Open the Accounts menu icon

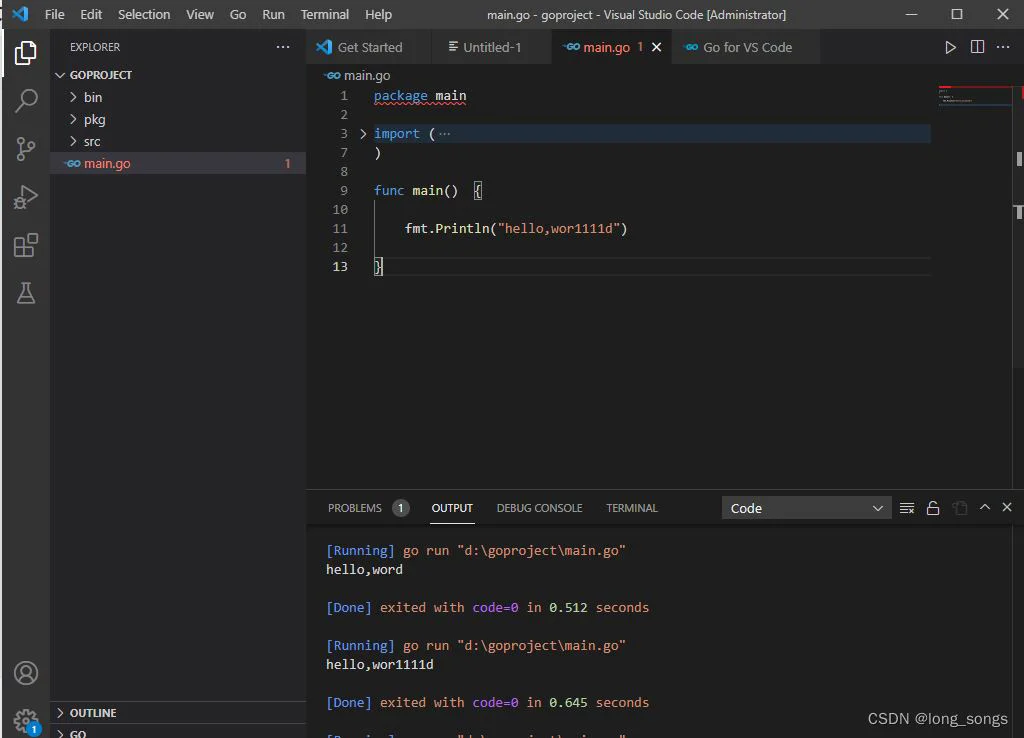(x=25, y=673)
